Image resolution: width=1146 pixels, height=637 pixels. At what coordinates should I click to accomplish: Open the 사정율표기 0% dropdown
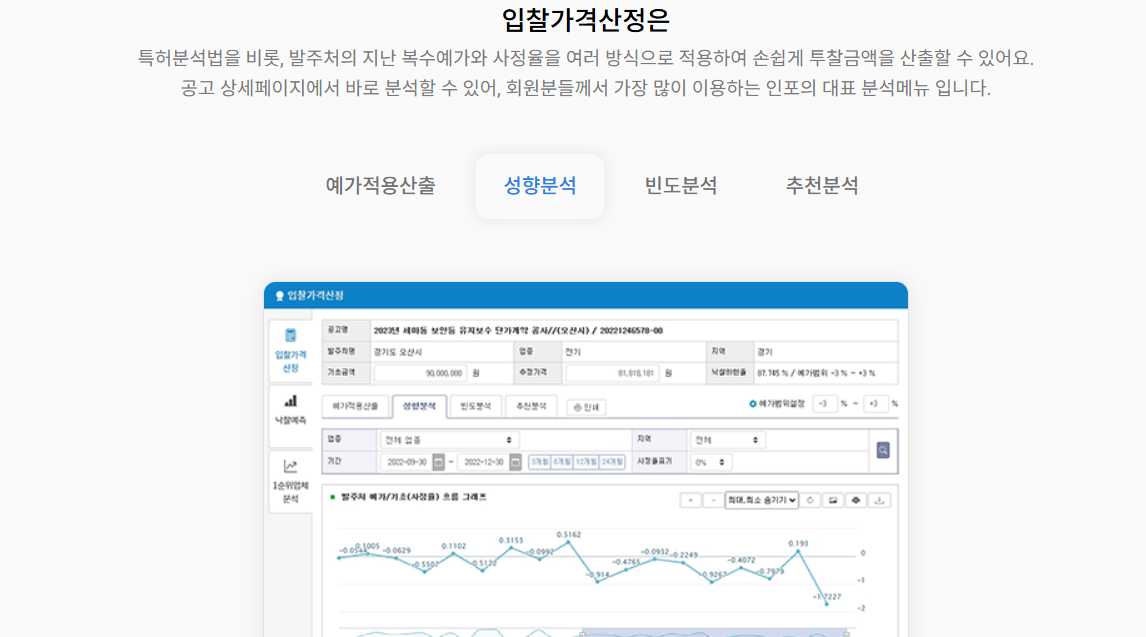point(710,462)
